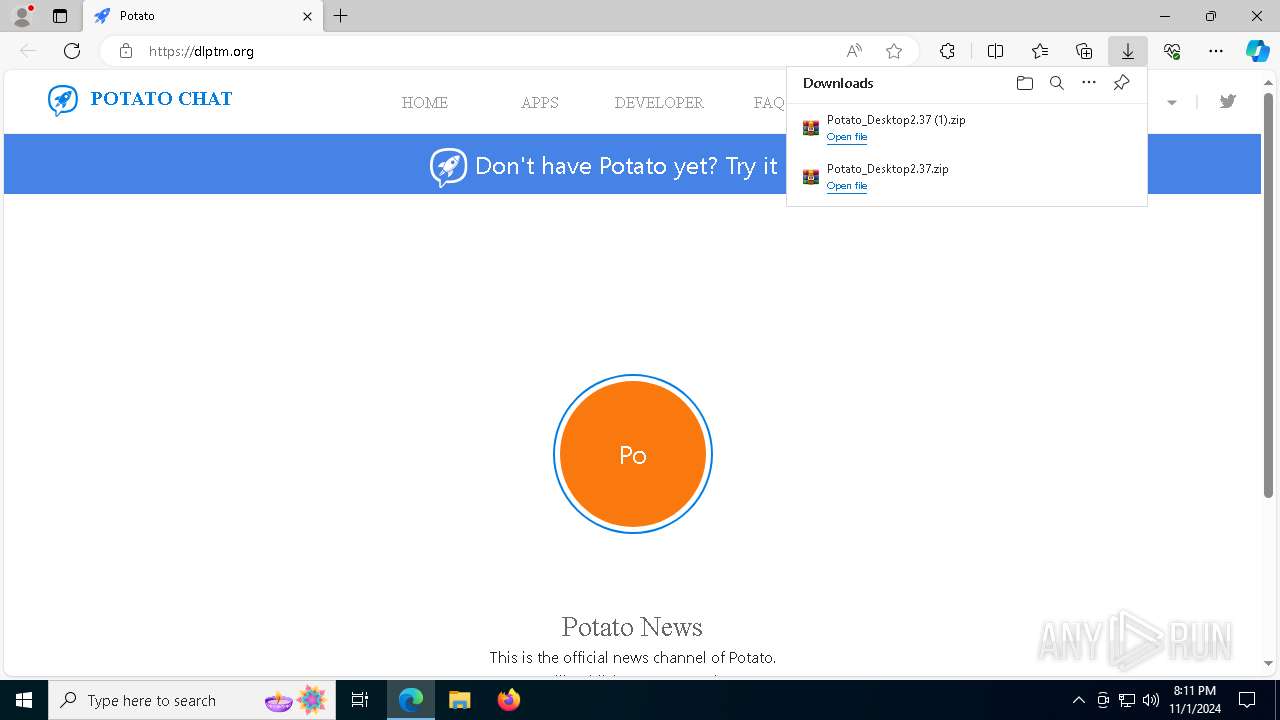Open the notification center icon
Screen dimensions: 1280x720
(1247, 700)
